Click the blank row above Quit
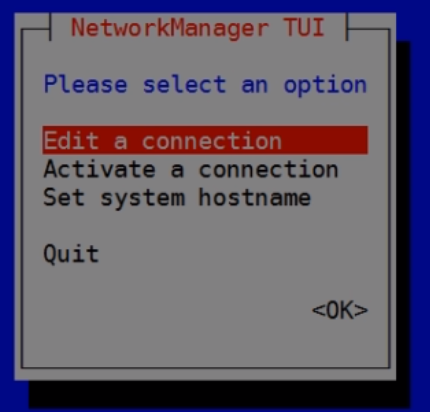 point(205,226)
